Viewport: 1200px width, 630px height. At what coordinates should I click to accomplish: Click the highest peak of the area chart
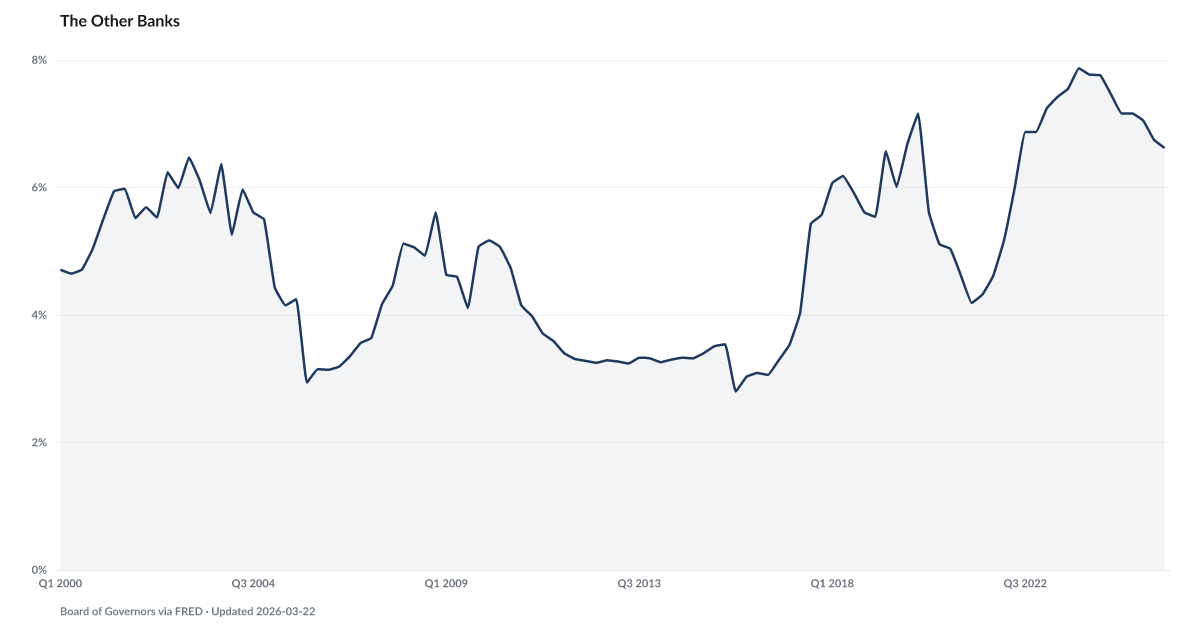pyautogui.click(x=1078, y=68)
